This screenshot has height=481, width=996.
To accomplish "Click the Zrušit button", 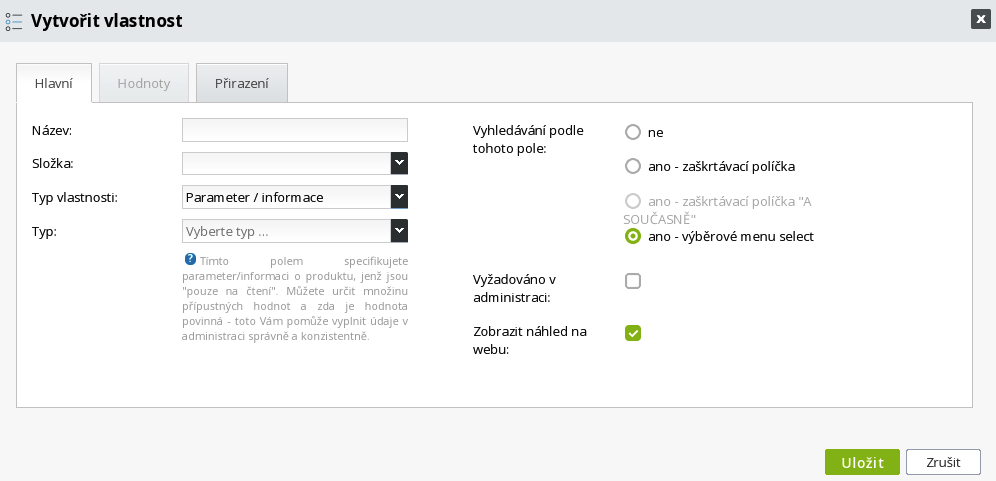I will [943, 463].
